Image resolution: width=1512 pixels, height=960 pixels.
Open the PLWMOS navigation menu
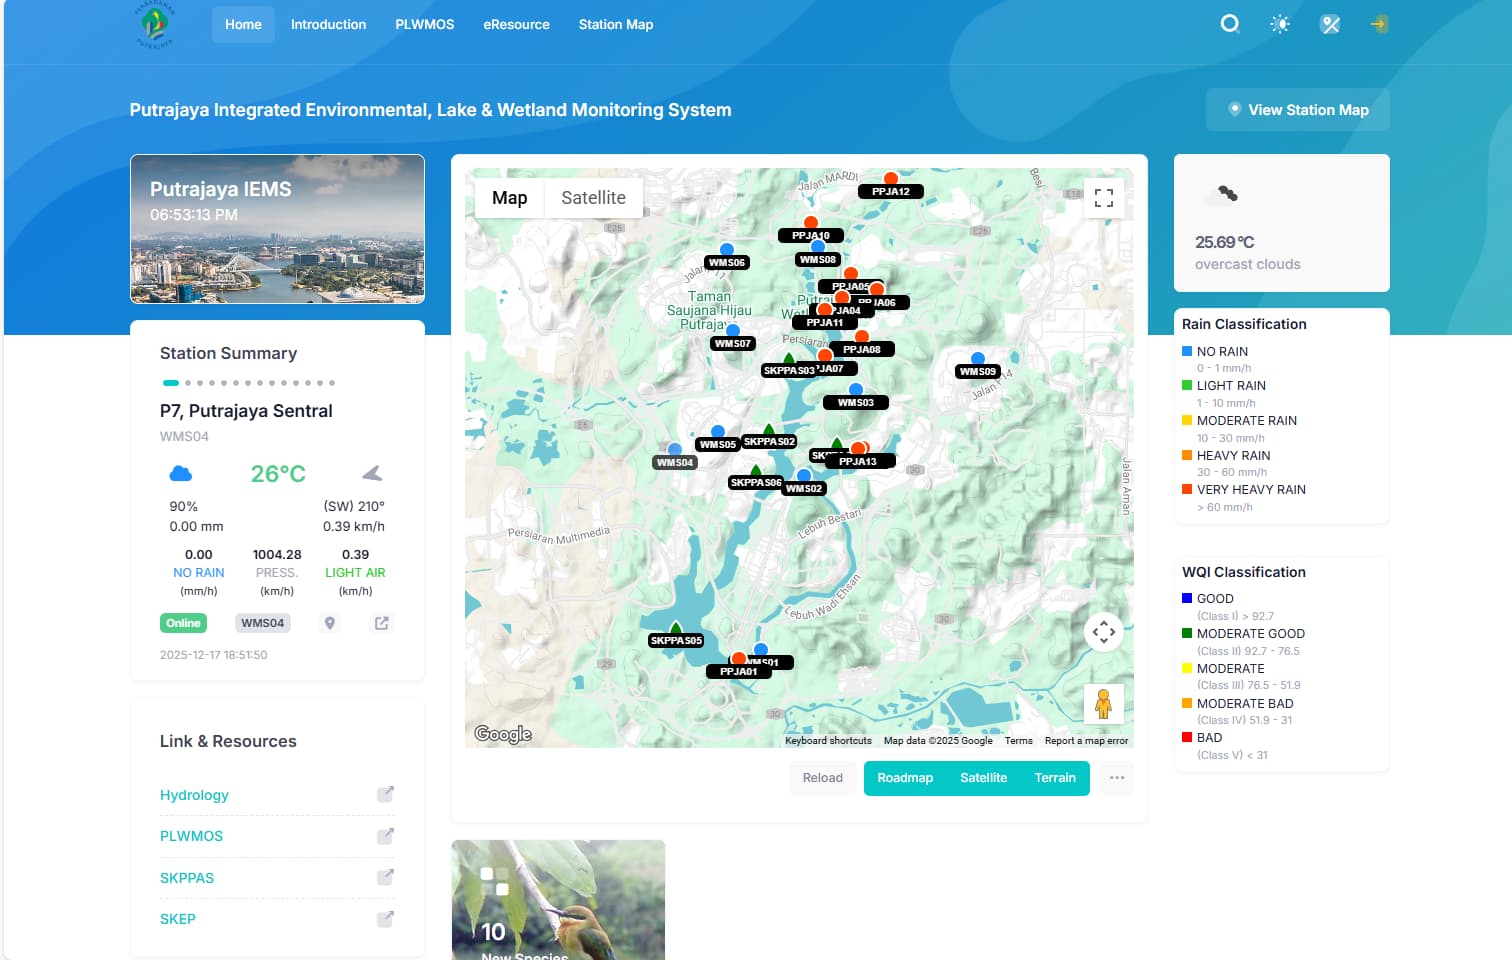pyautogui.click(x=424, y=24)
